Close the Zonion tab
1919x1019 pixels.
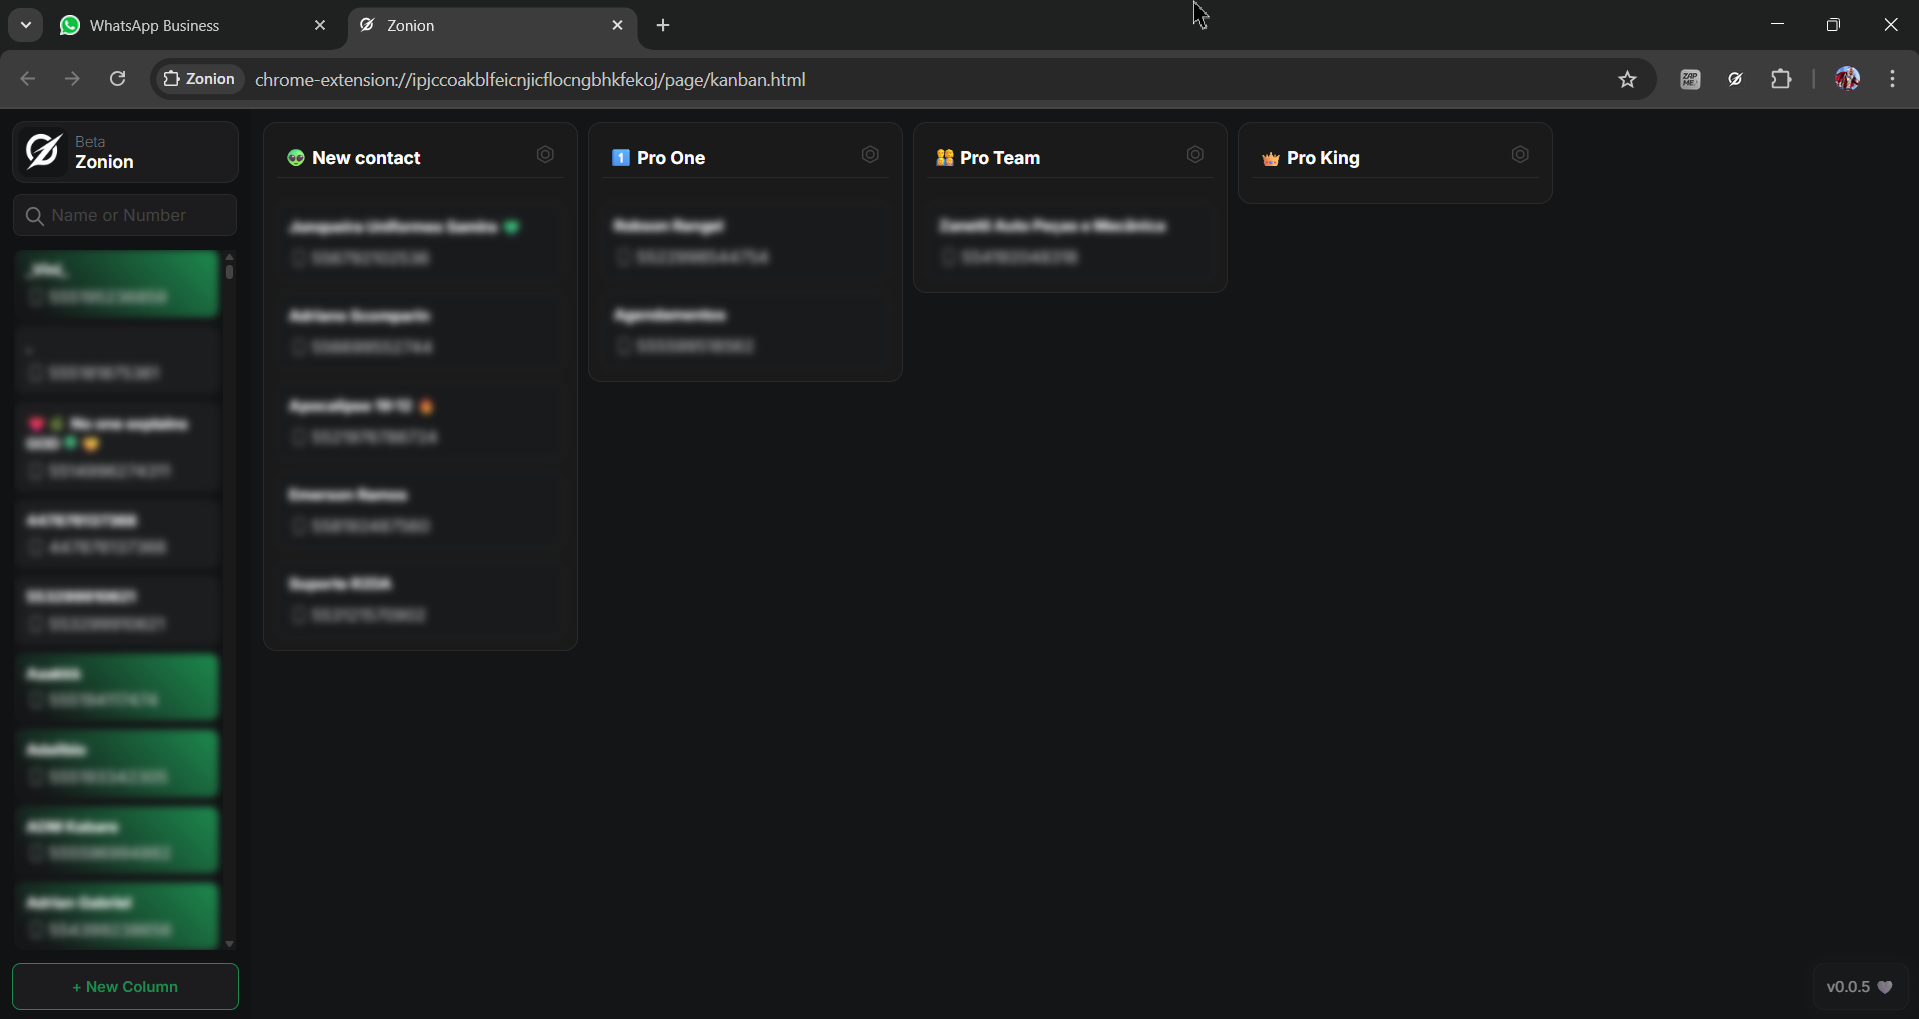click(617, 26)
